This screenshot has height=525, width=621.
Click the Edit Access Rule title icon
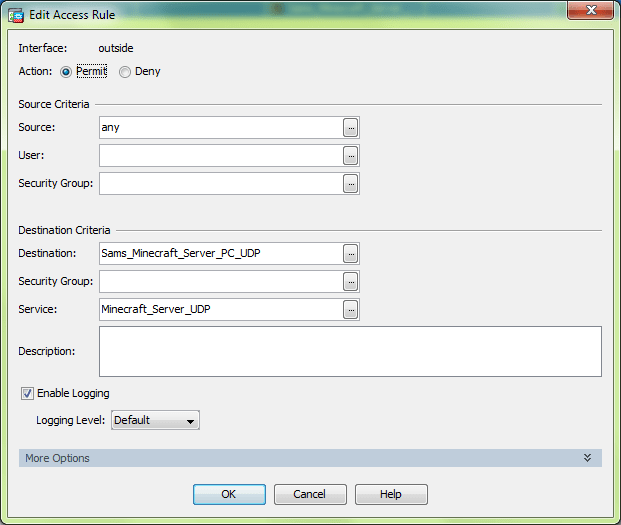[16, 15]
